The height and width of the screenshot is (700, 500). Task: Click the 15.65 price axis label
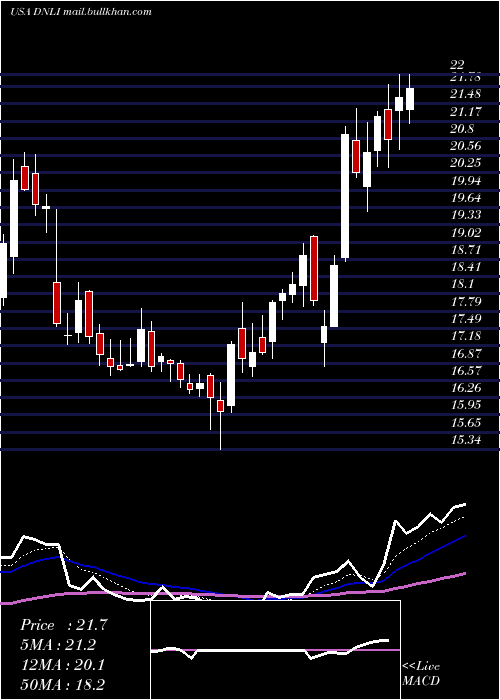[466, 422]
